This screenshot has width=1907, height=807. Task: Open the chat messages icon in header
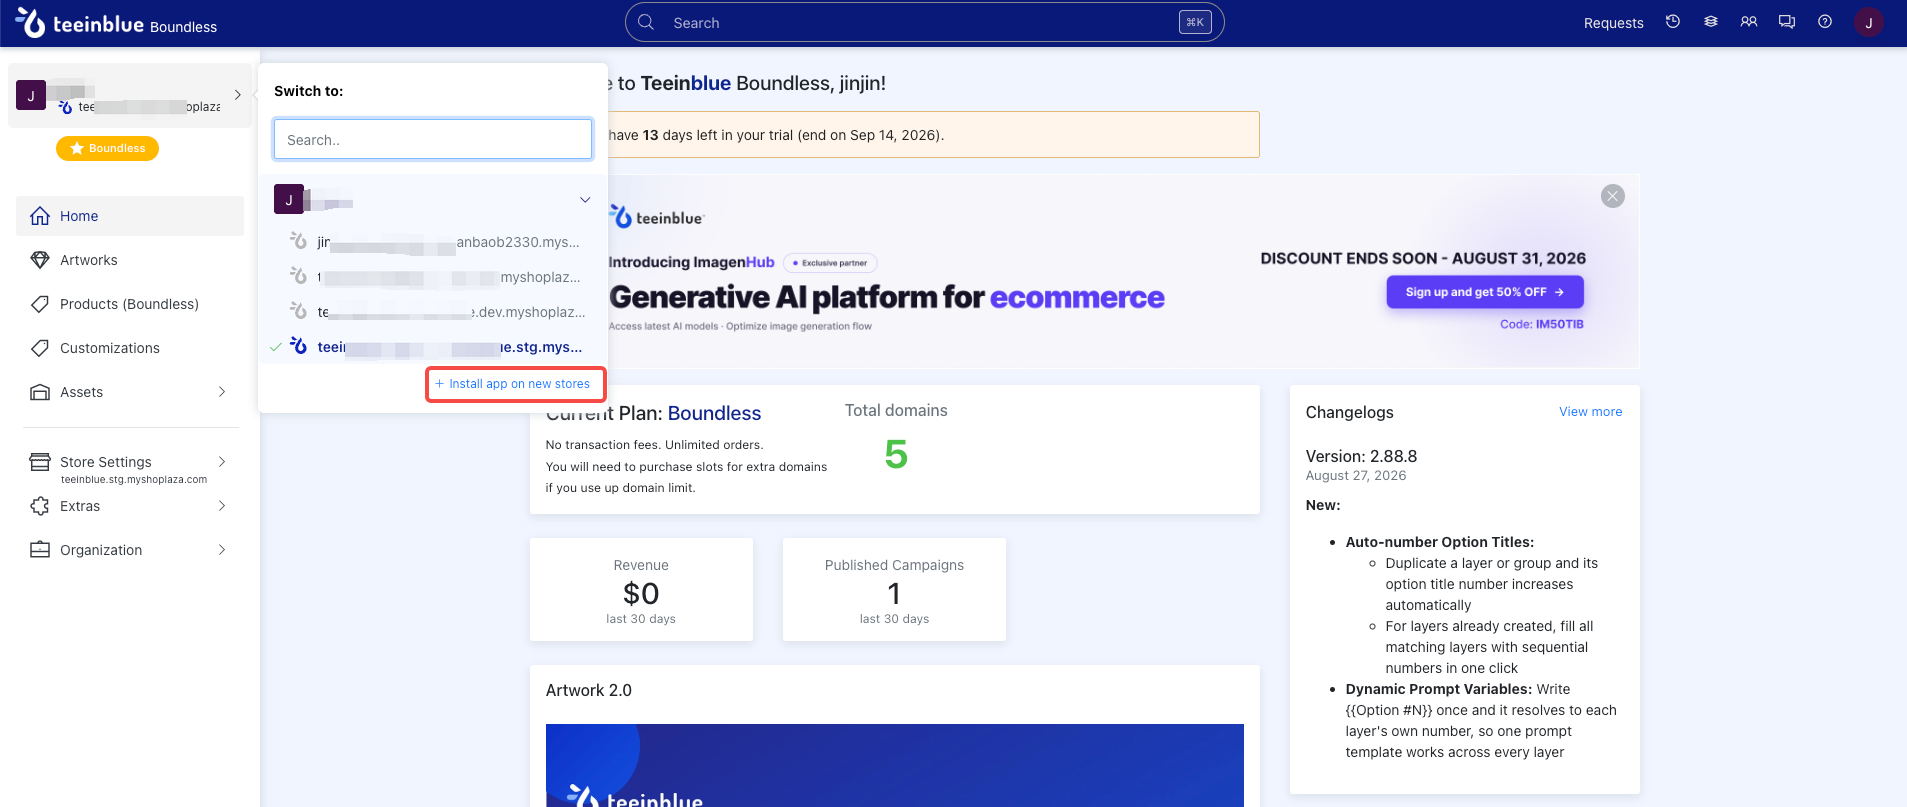click(x=1787, y=22)
